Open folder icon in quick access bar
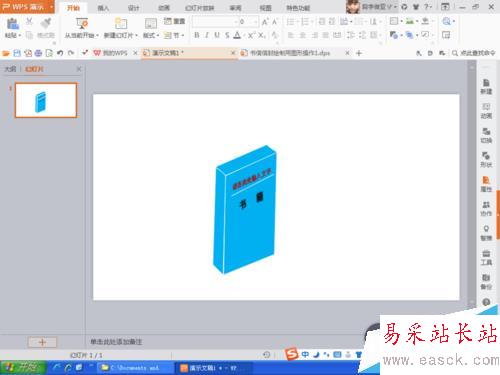 6,53
